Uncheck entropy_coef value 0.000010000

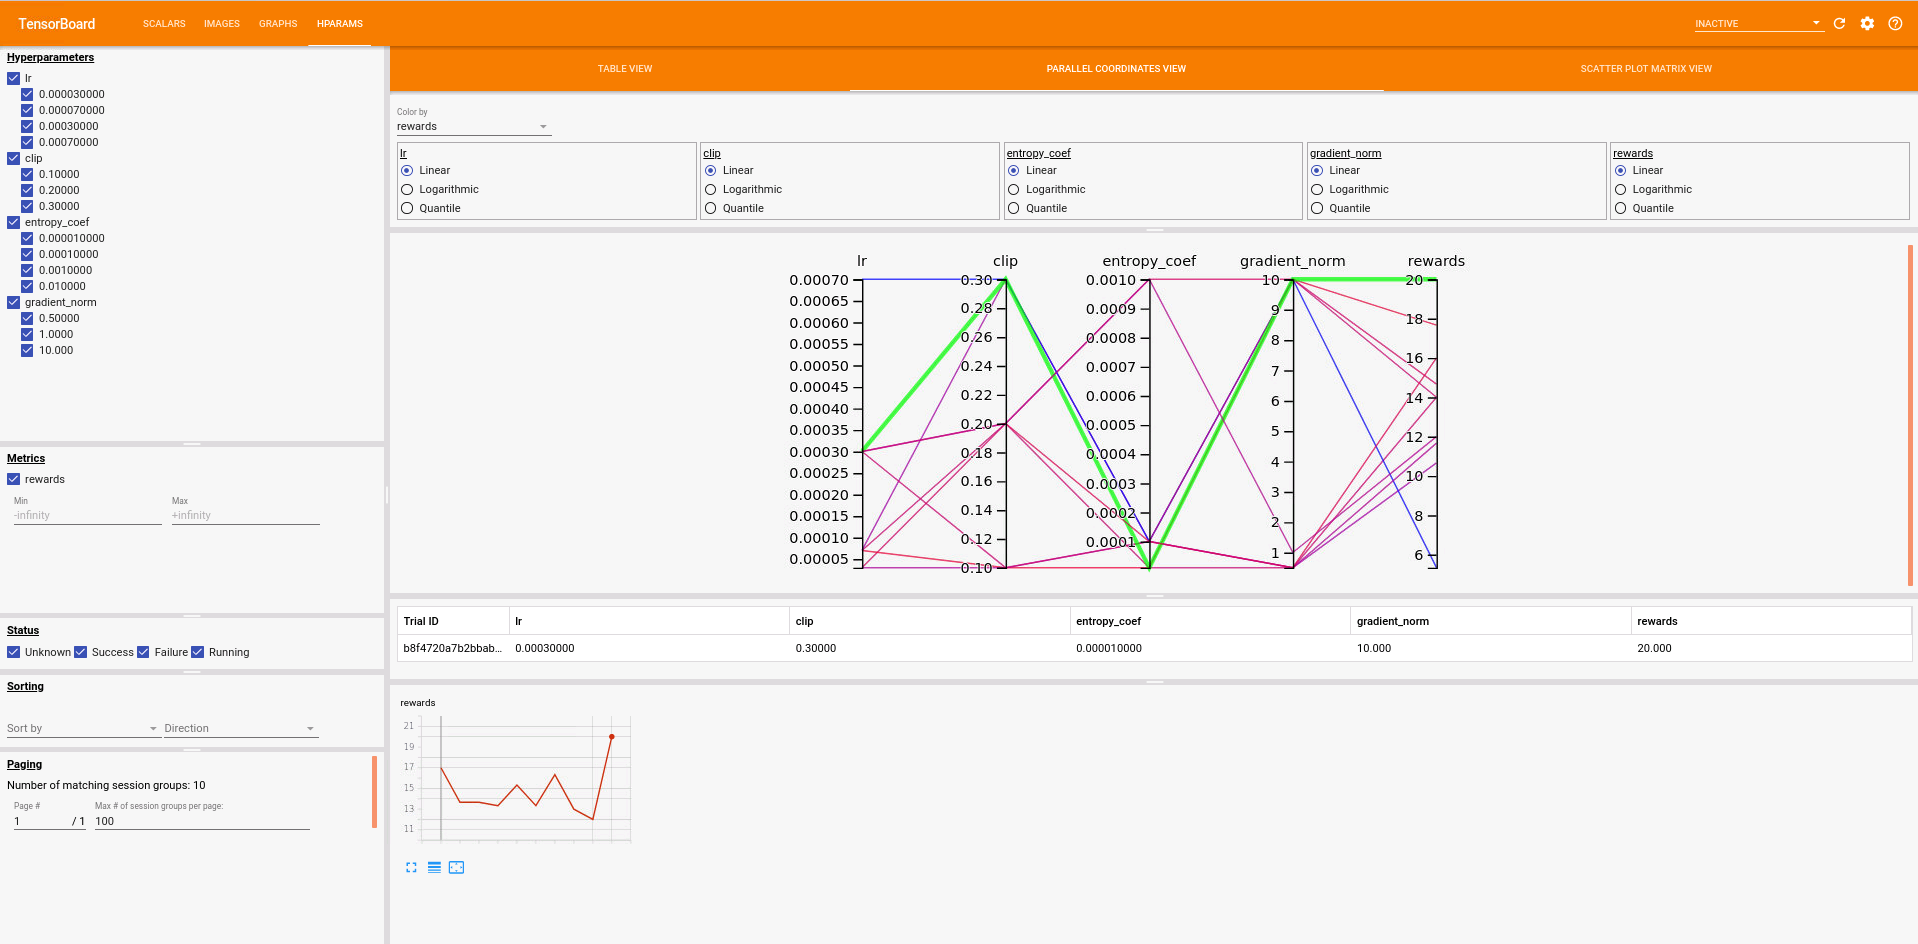pyautogui.click(x=27, y=238)
